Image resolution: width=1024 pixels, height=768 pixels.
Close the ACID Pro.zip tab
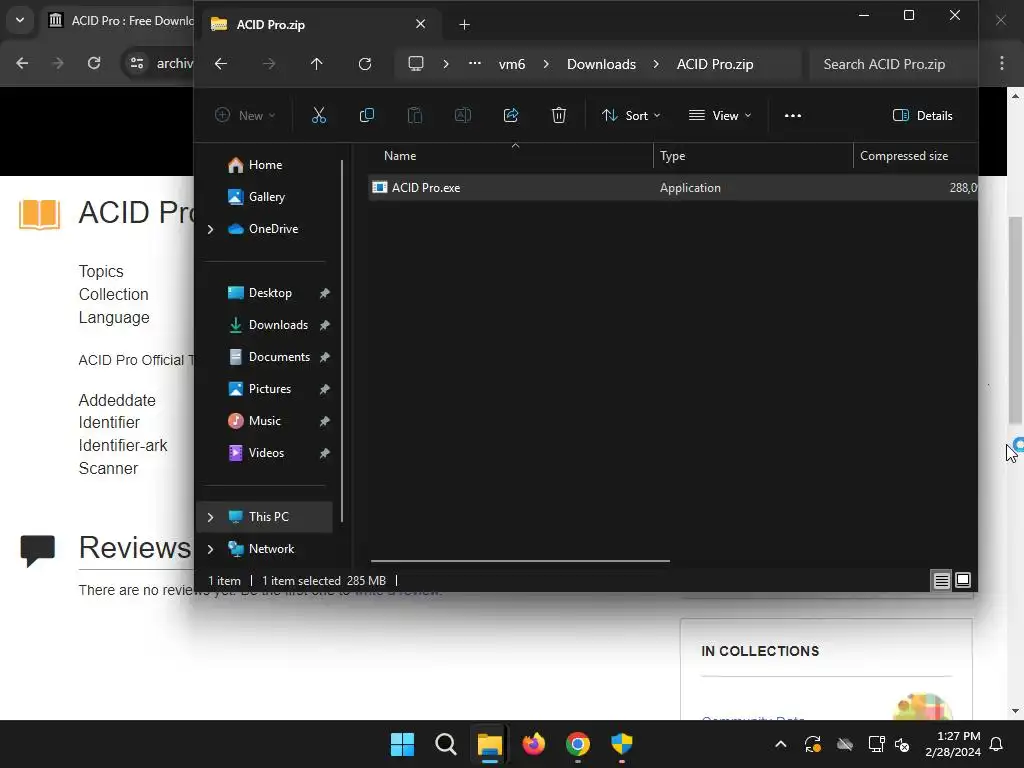(x=421, y=24)
